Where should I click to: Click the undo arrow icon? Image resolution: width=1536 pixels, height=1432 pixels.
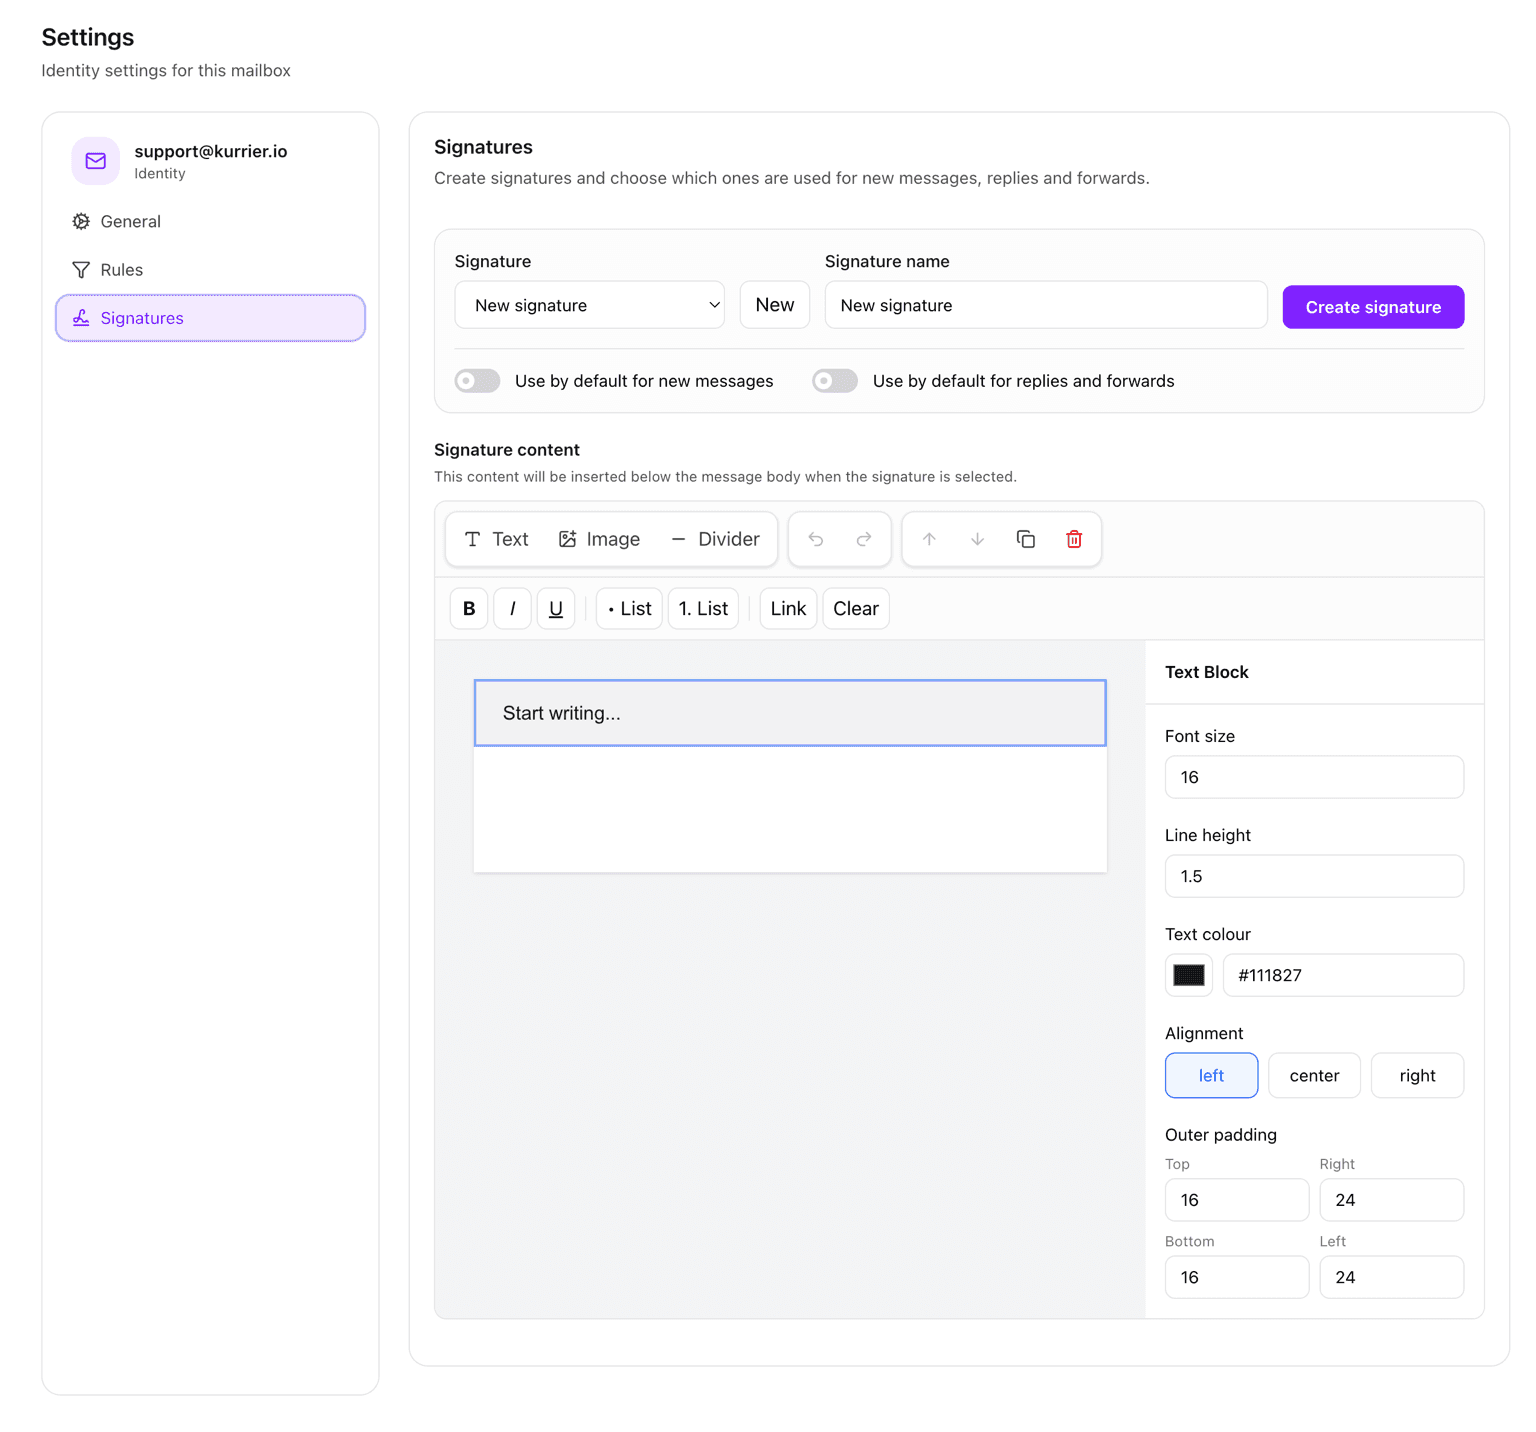coord(816,539)
